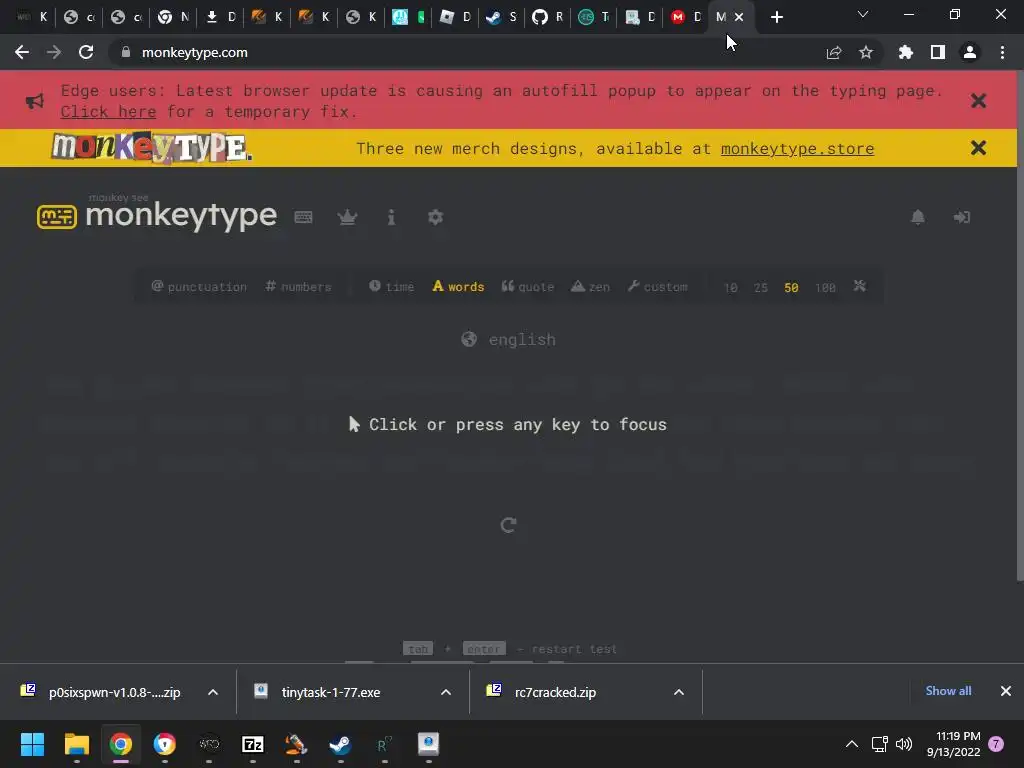
Task: Click the monkeytype logo icon
Action: coord(57,217)
